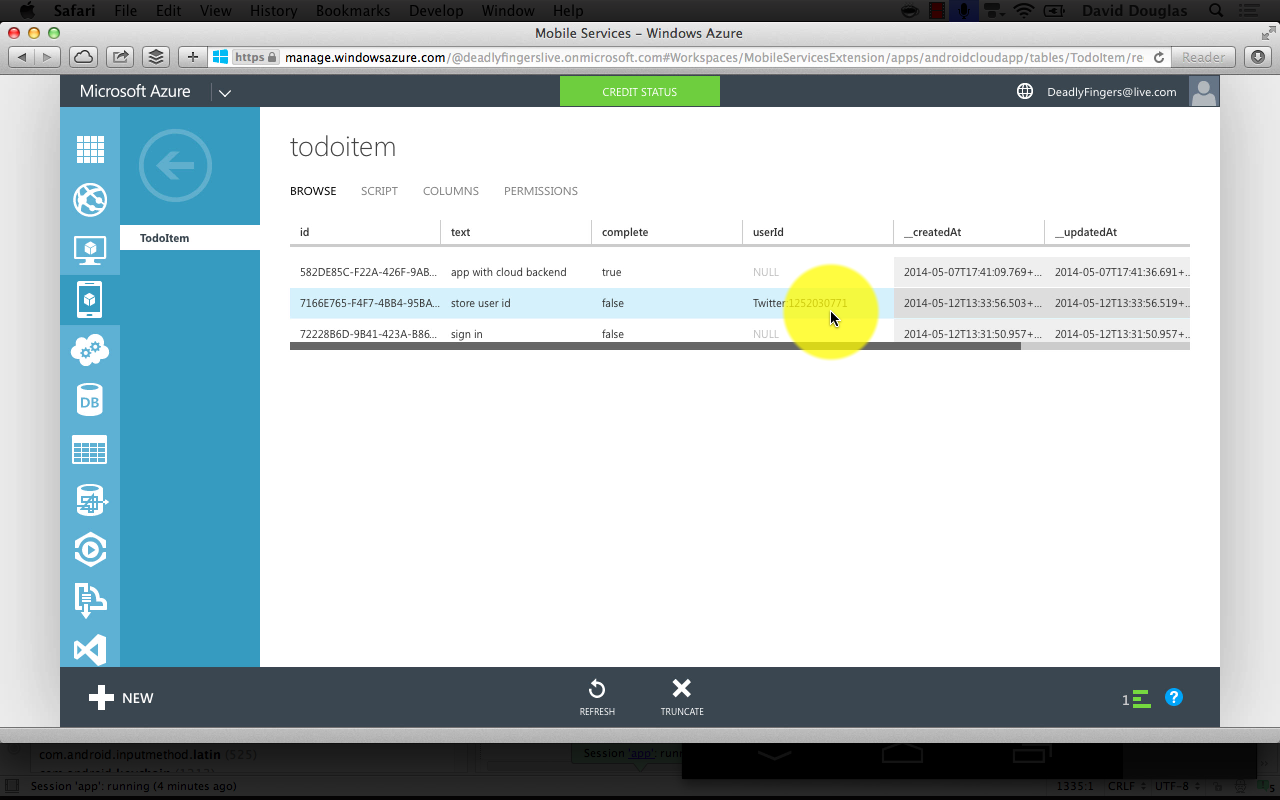Click Safari back navigation arrow
The image size is (1280, 800).
22,57
